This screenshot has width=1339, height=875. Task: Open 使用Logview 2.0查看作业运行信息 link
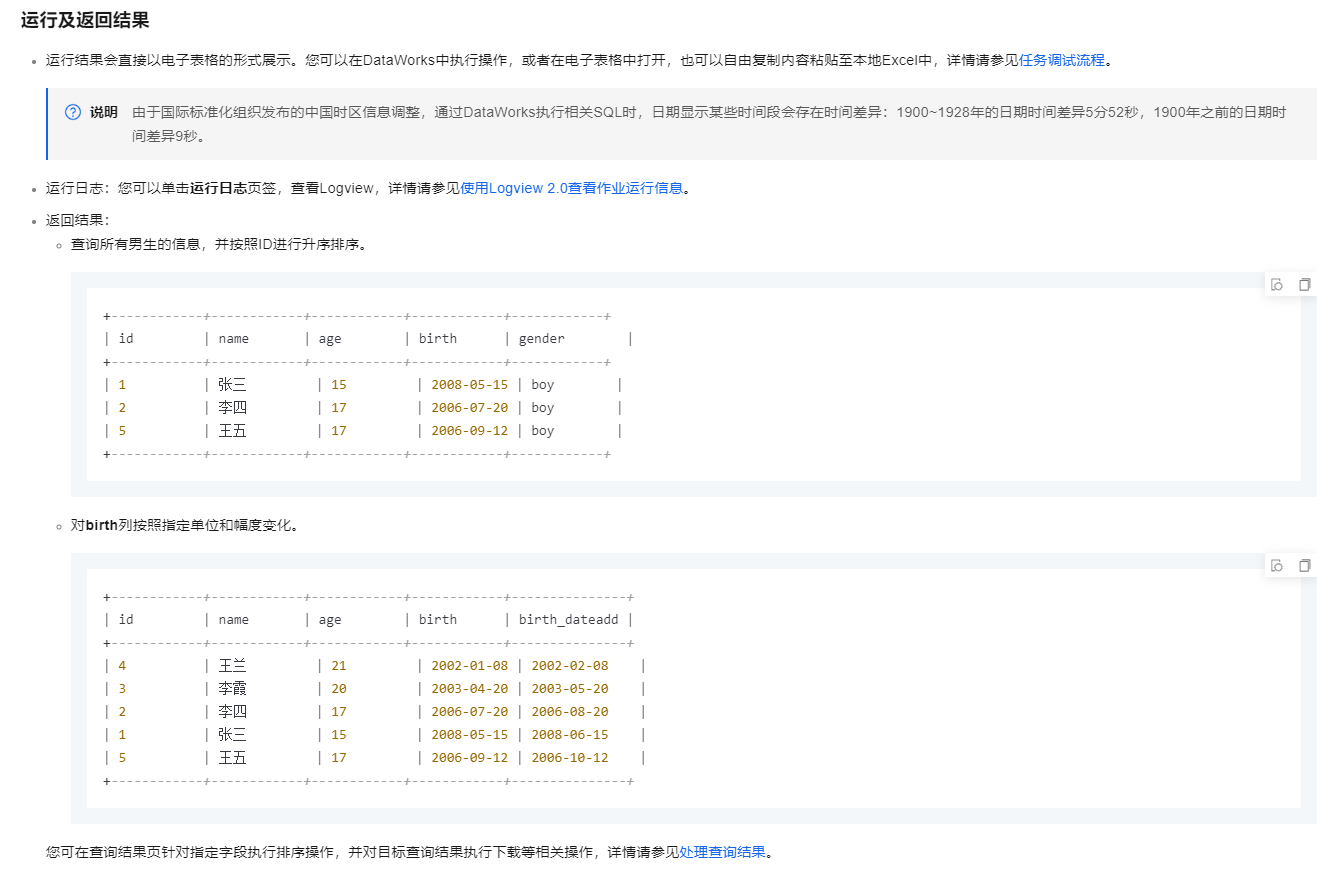tap(572, 188)
